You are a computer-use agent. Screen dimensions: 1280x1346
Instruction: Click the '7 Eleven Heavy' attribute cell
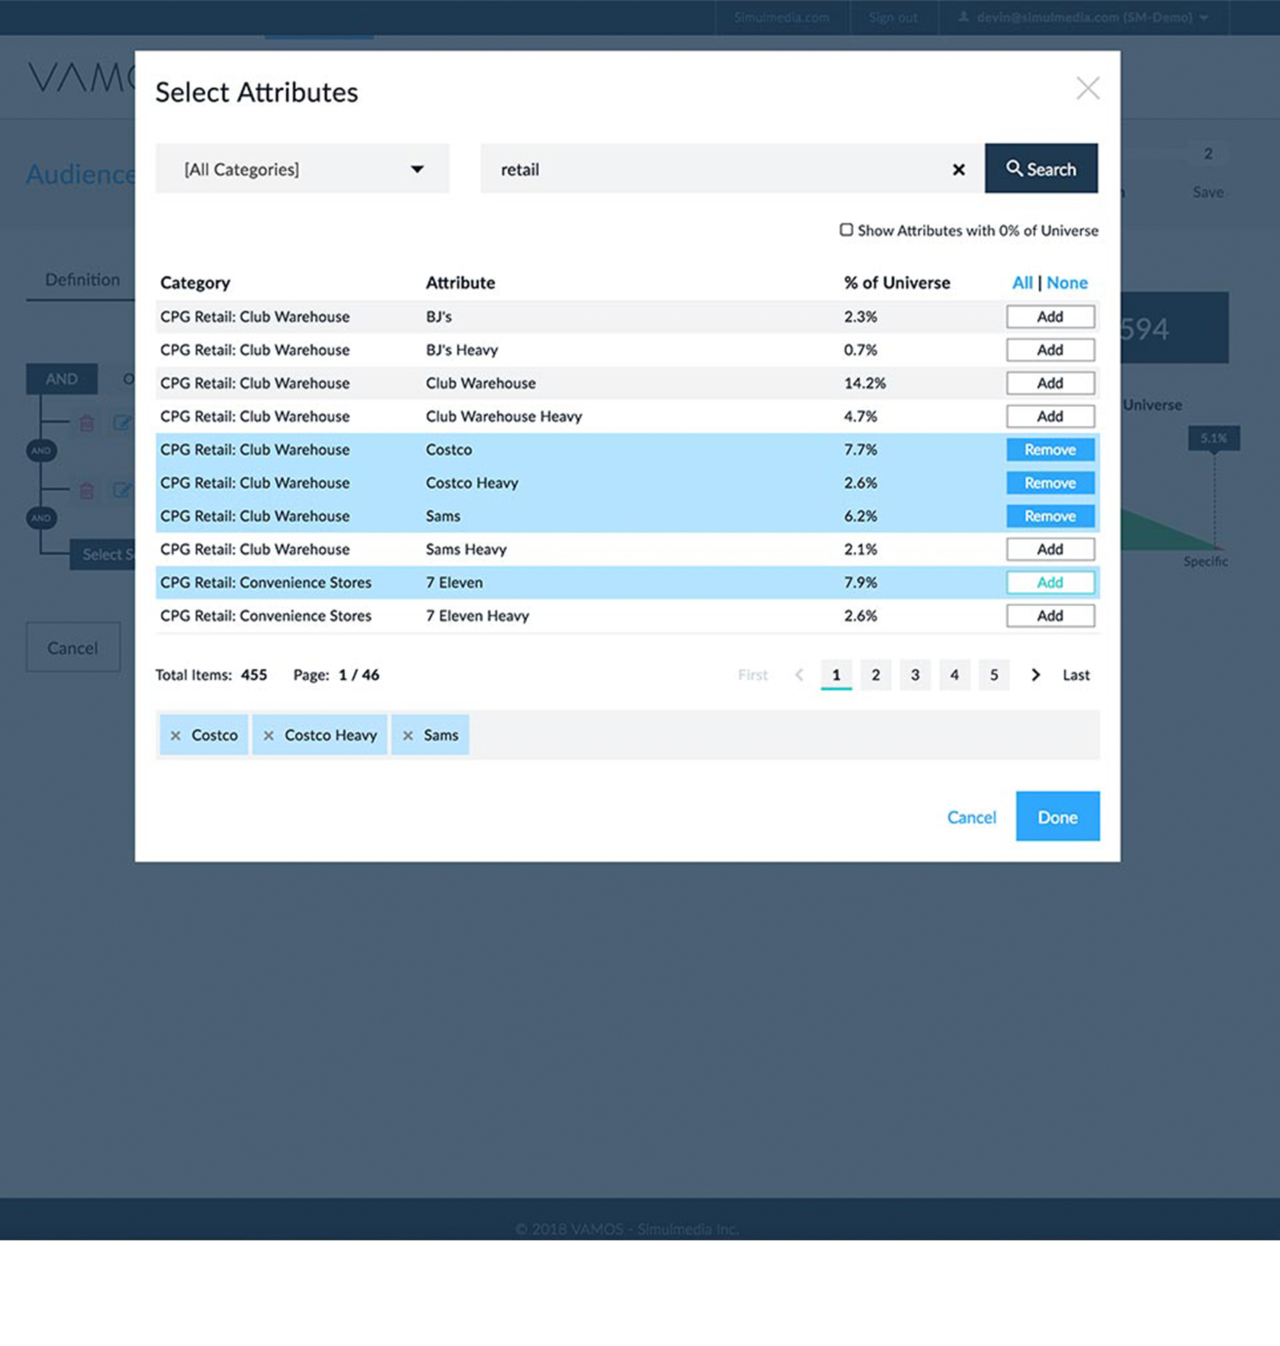point(478,616)
